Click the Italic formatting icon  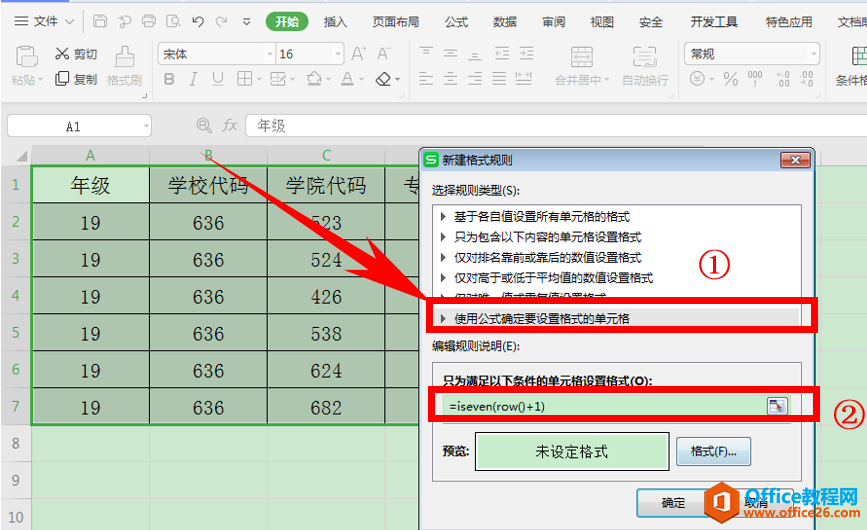196,79
